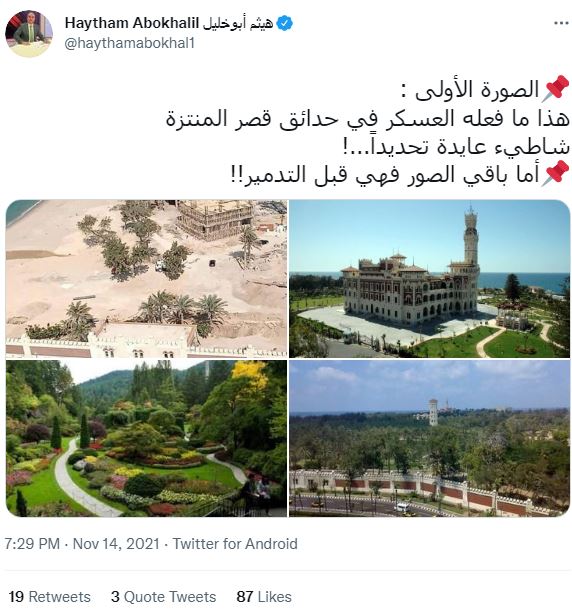572x609 pixels.
Task: Click the second red pushpin emoji
Action: coord(555,174)
